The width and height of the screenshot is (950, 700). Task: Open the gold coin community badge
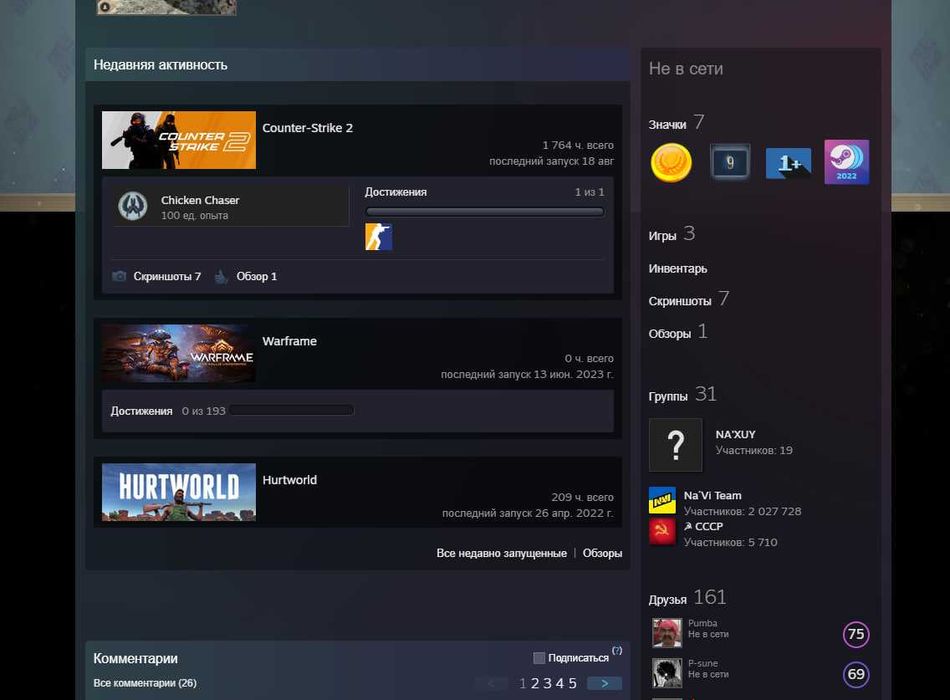click(x=671, y=162)
